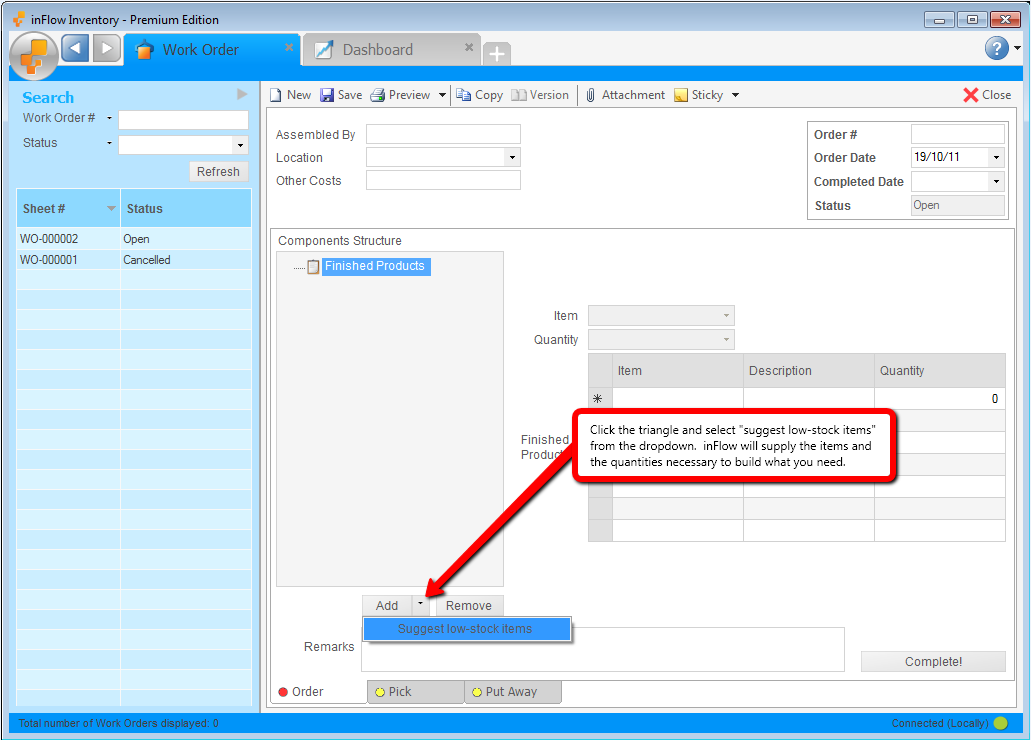The image size is (1031, 740).
Task: Switch to the Dashboard tab
Action: (392, 50)
